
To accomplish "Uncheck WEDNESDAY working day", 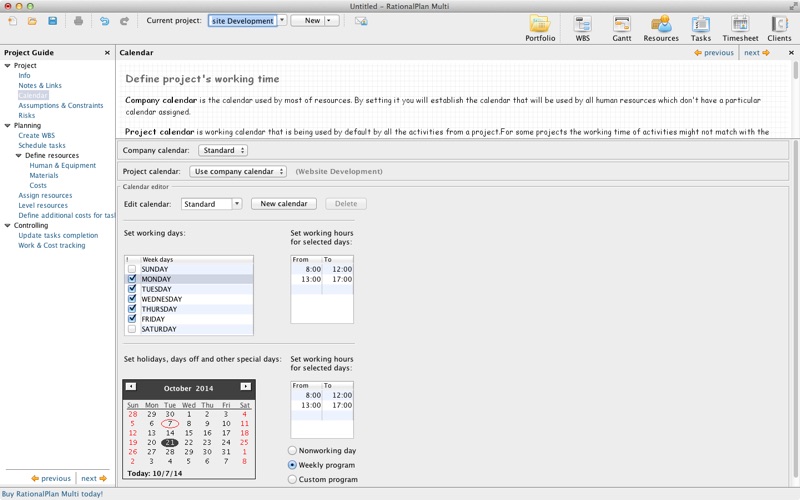I will [x=132, y=298].
